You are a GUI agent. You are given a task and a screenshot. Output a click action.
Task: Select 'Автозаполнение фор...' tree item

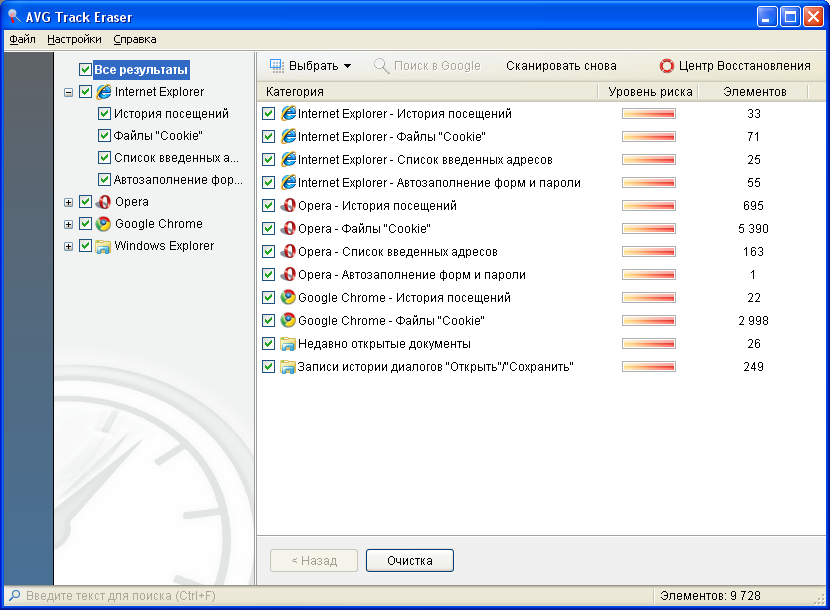[178, 180]
